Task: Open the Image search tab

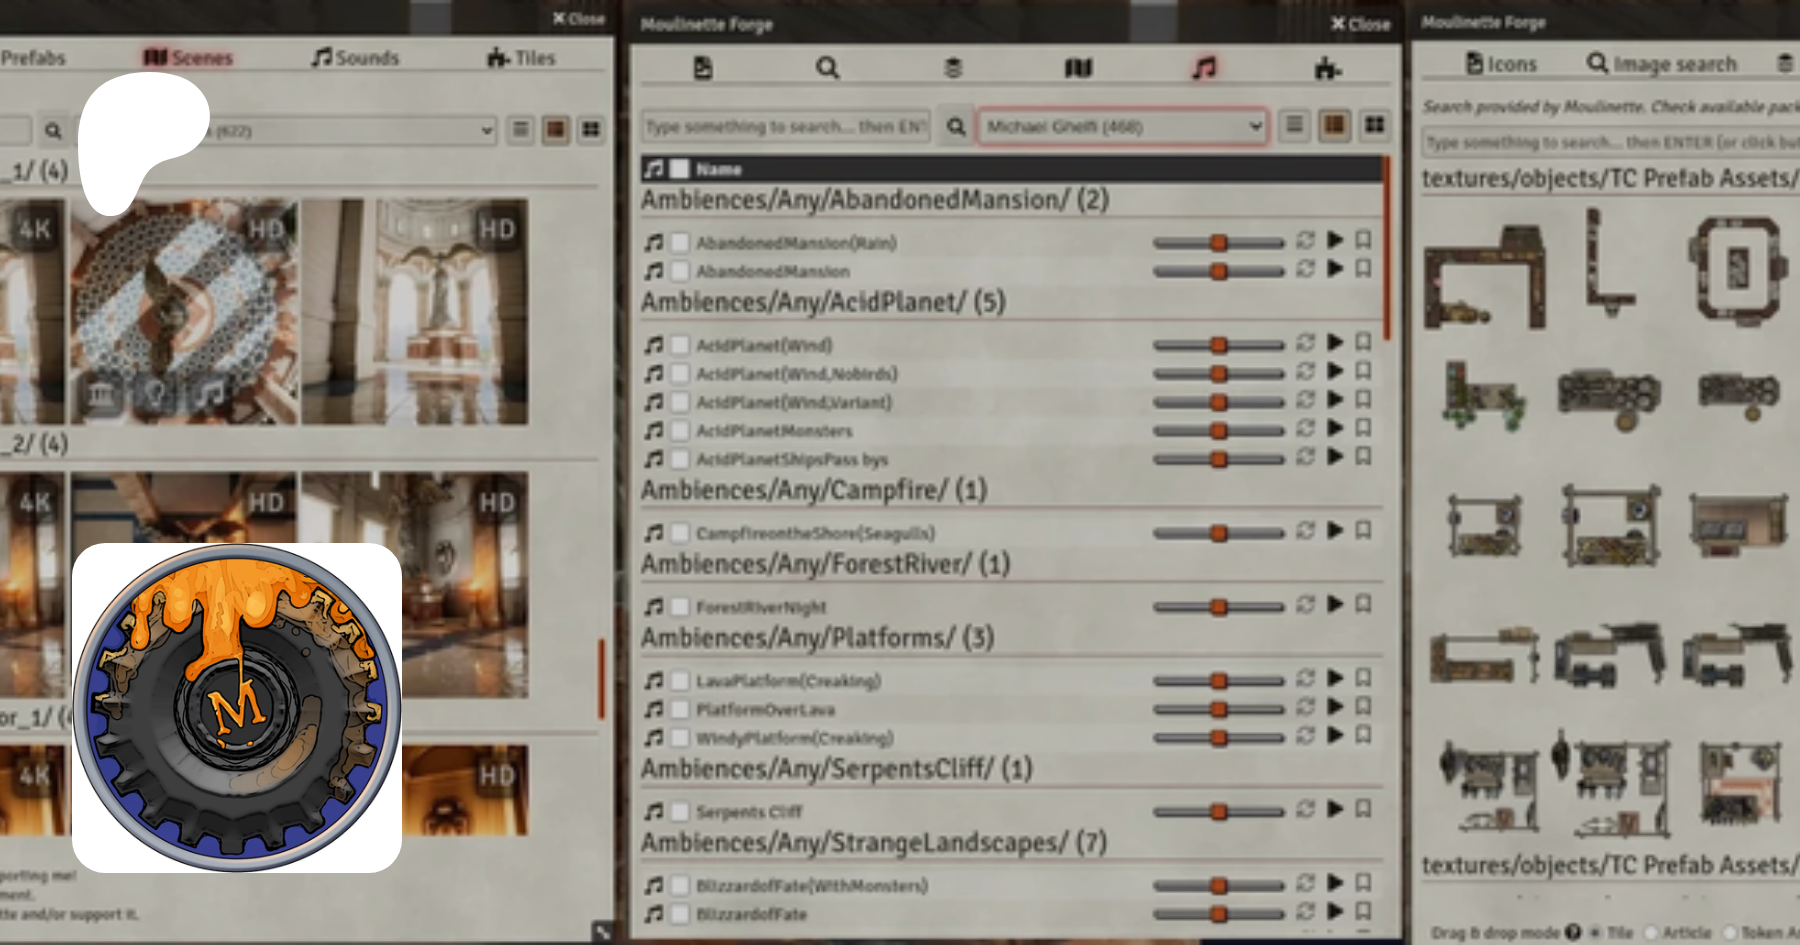Action: point(1662,64)
